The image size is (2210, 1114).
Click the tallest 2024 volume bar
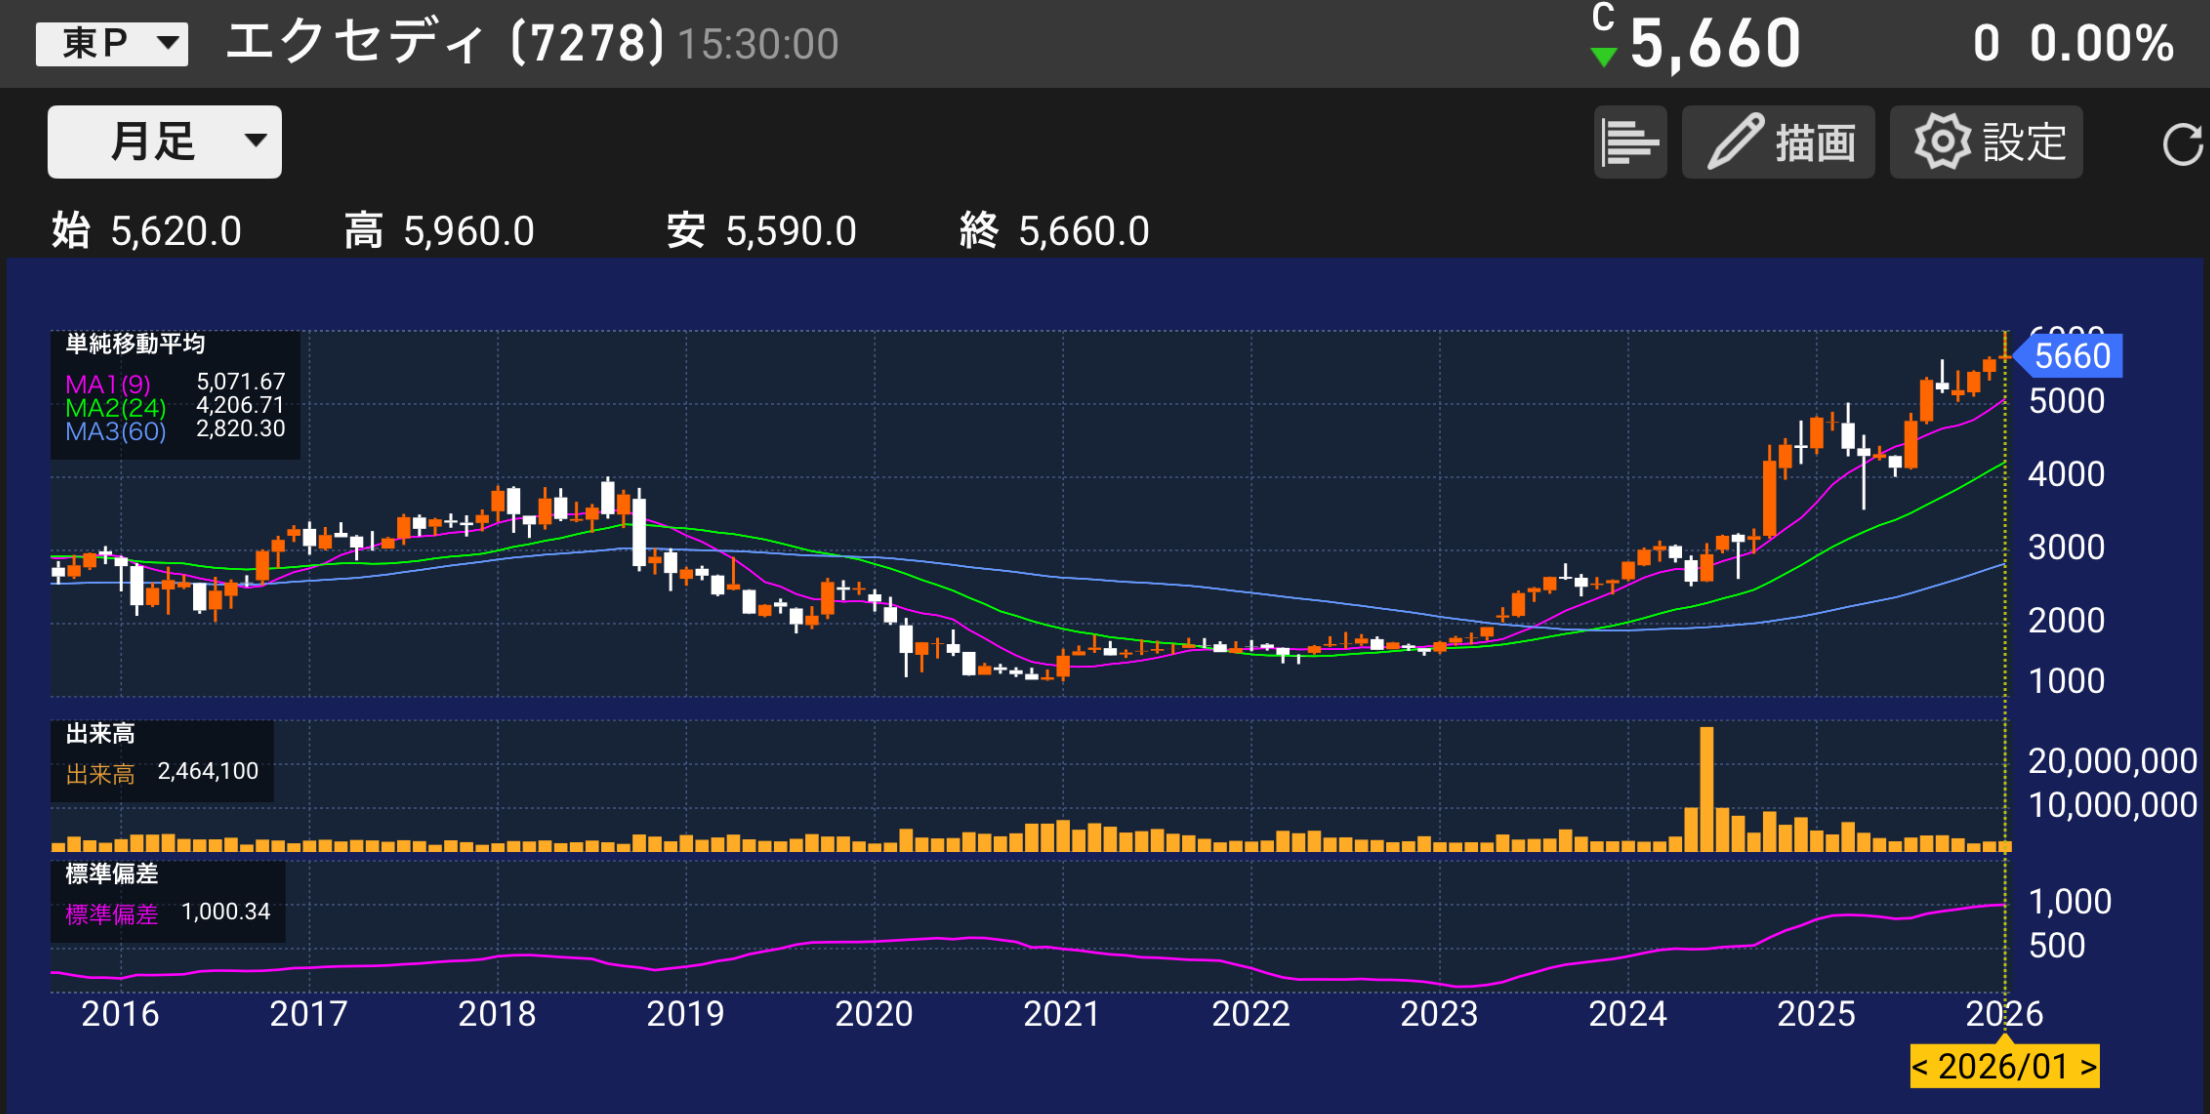(1706, 790)
